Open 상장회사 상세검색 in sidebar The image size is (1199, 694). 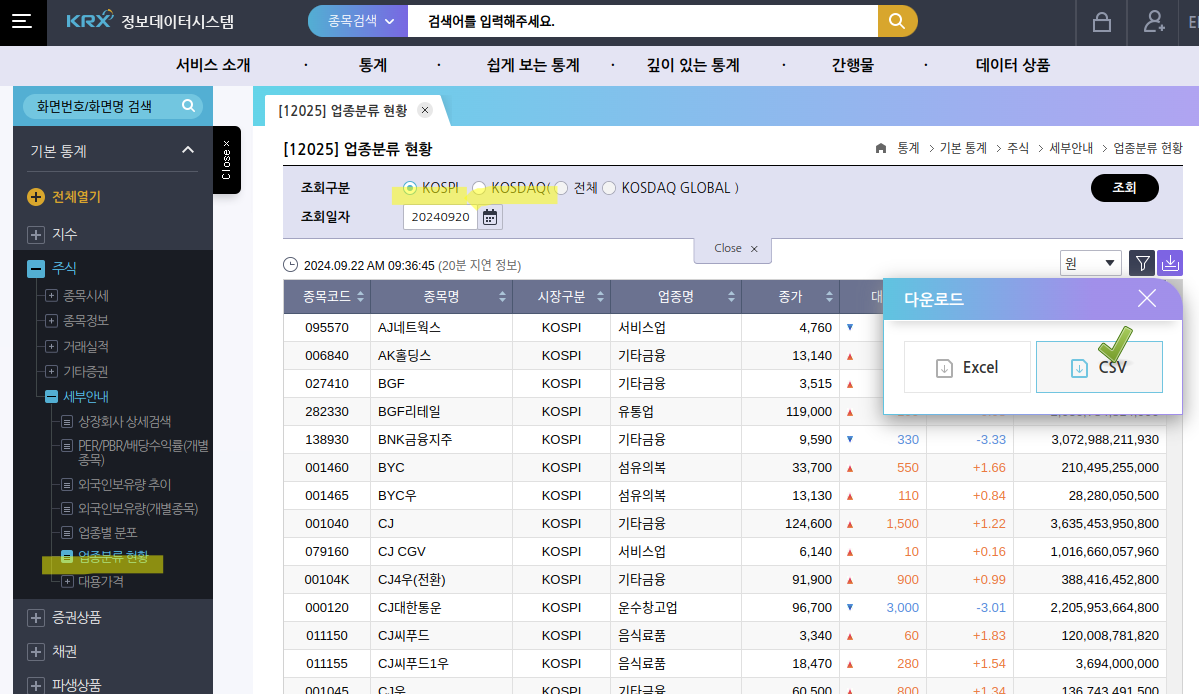tap(125, 422)
